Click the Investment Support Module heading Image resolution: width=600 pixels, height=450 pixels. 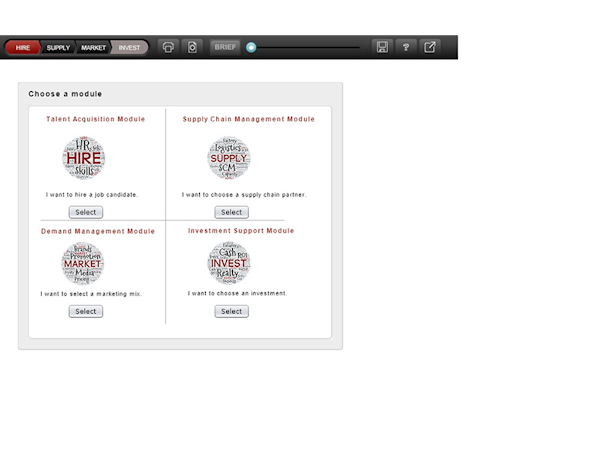(241, 230)
